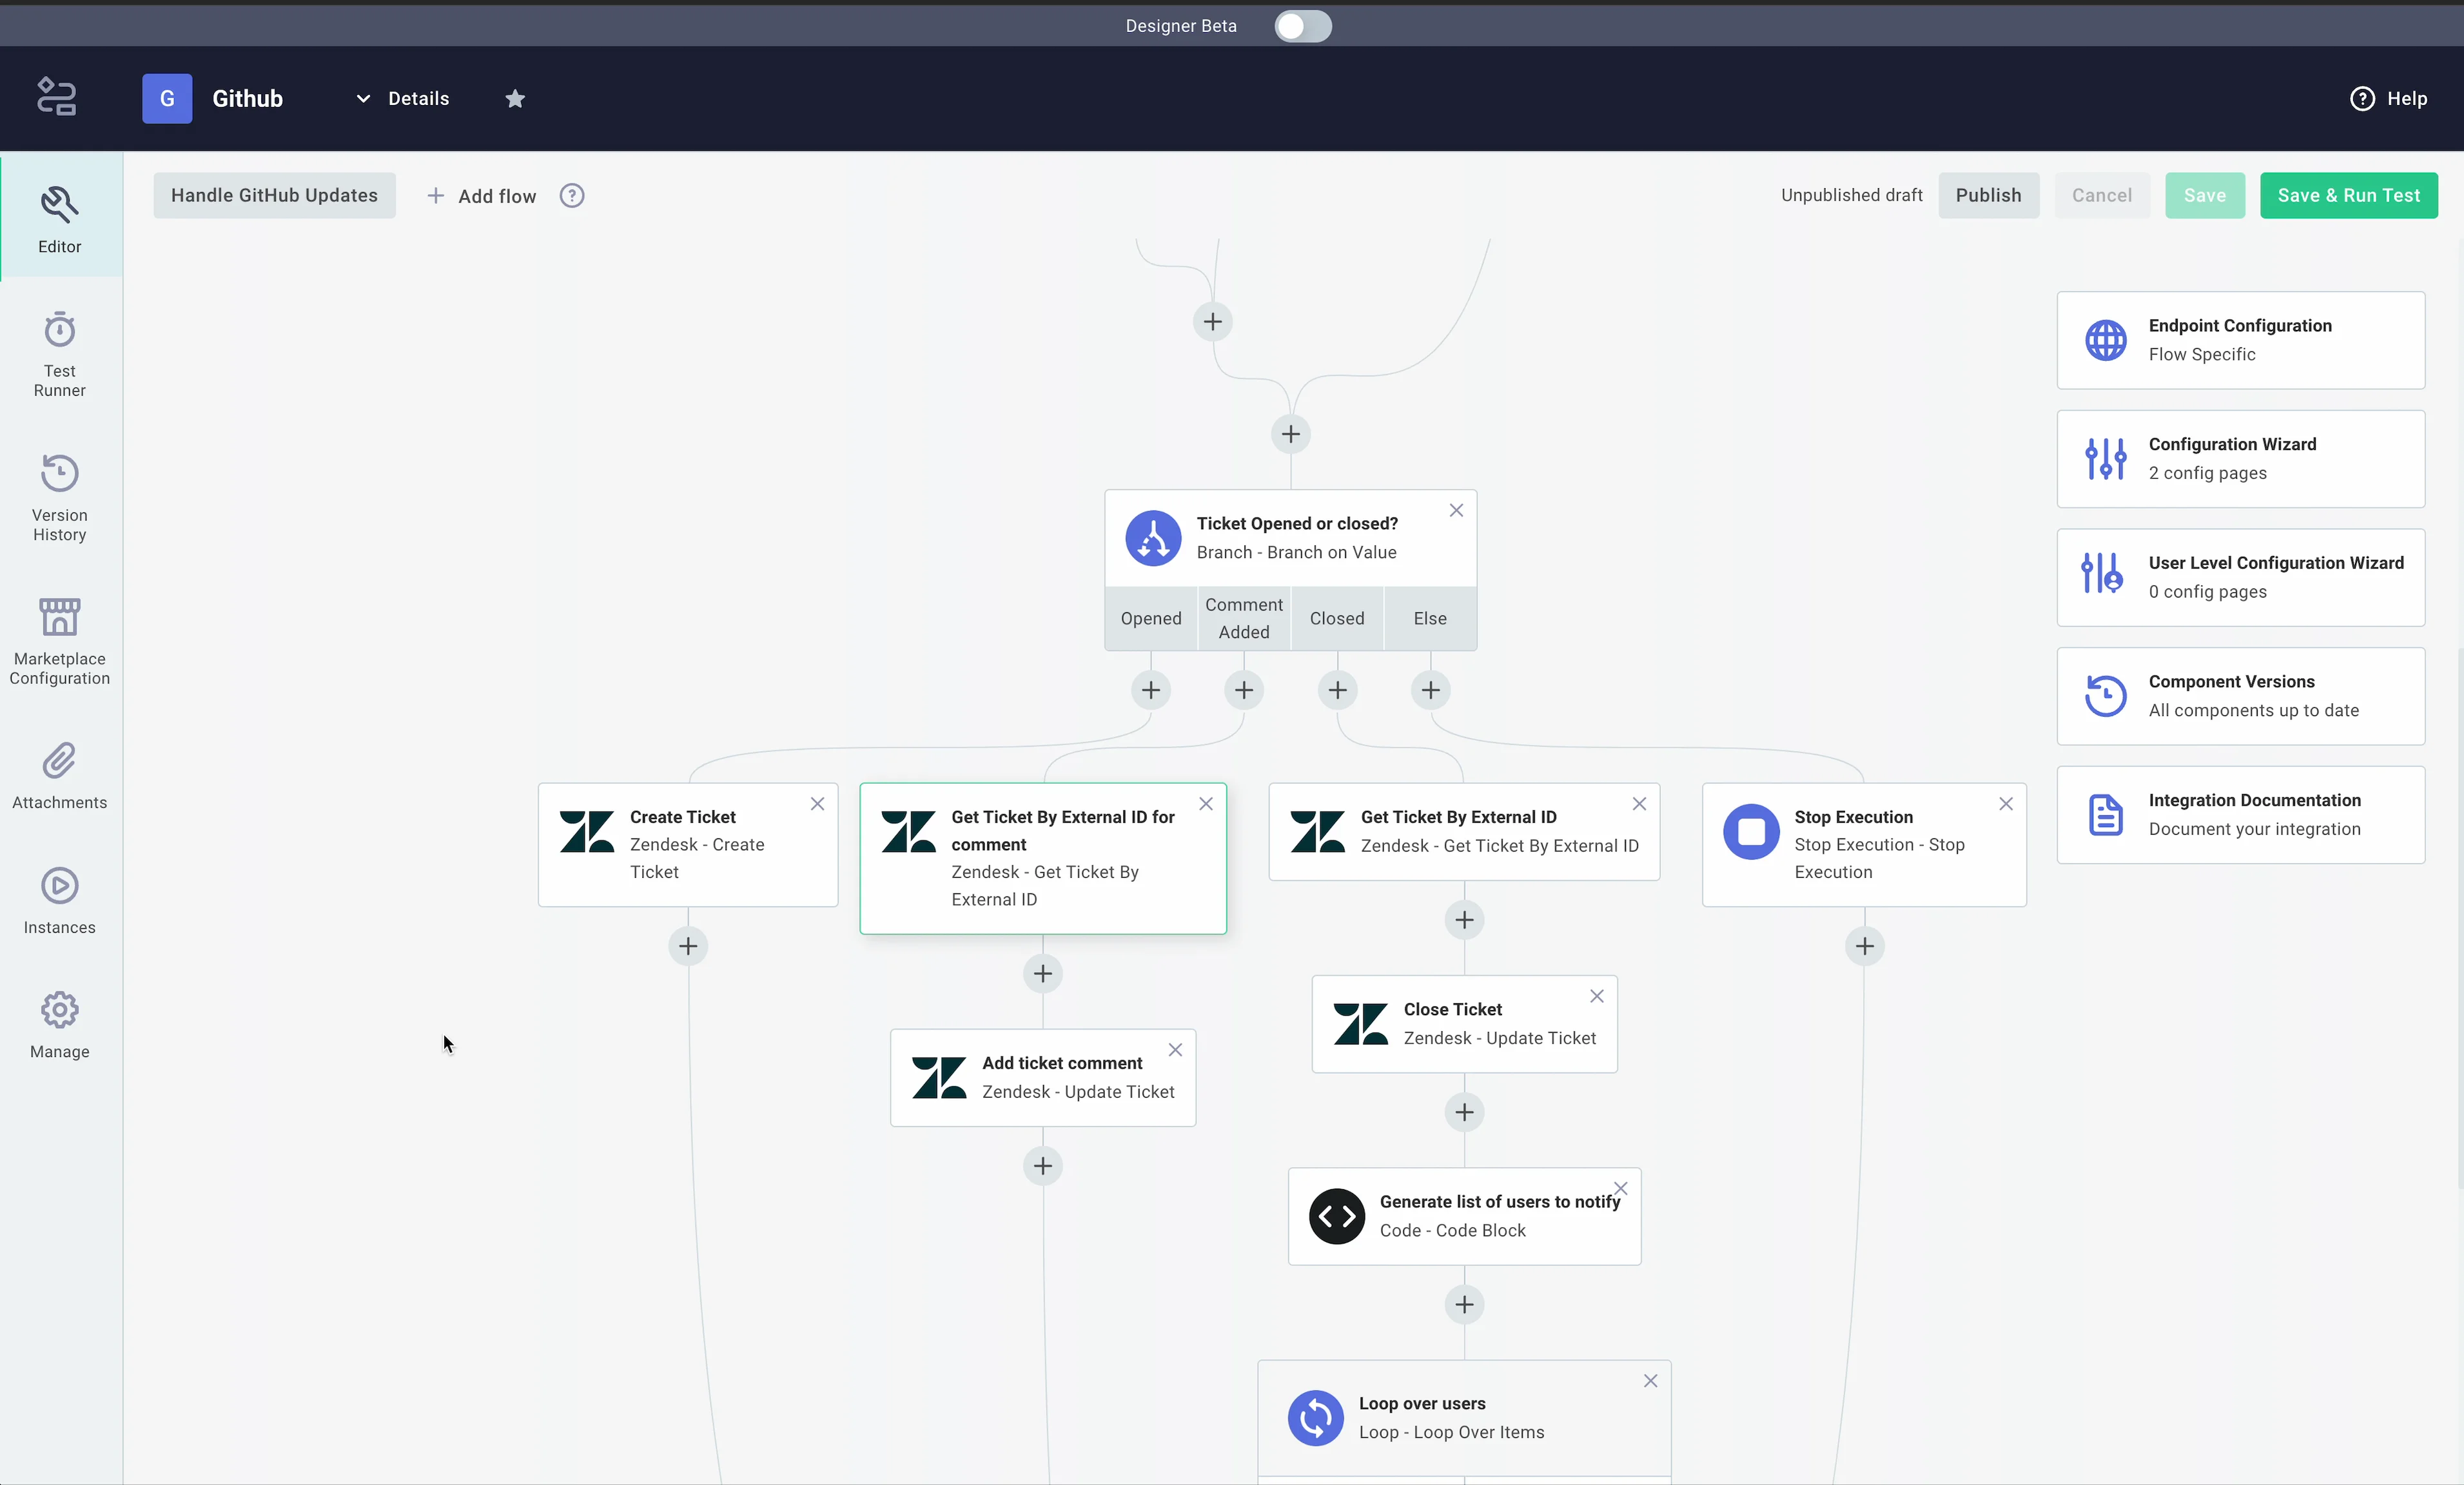Screen dimensions: 2464x1485
Task: Star the Github integration as favorite
Action: 515,98
